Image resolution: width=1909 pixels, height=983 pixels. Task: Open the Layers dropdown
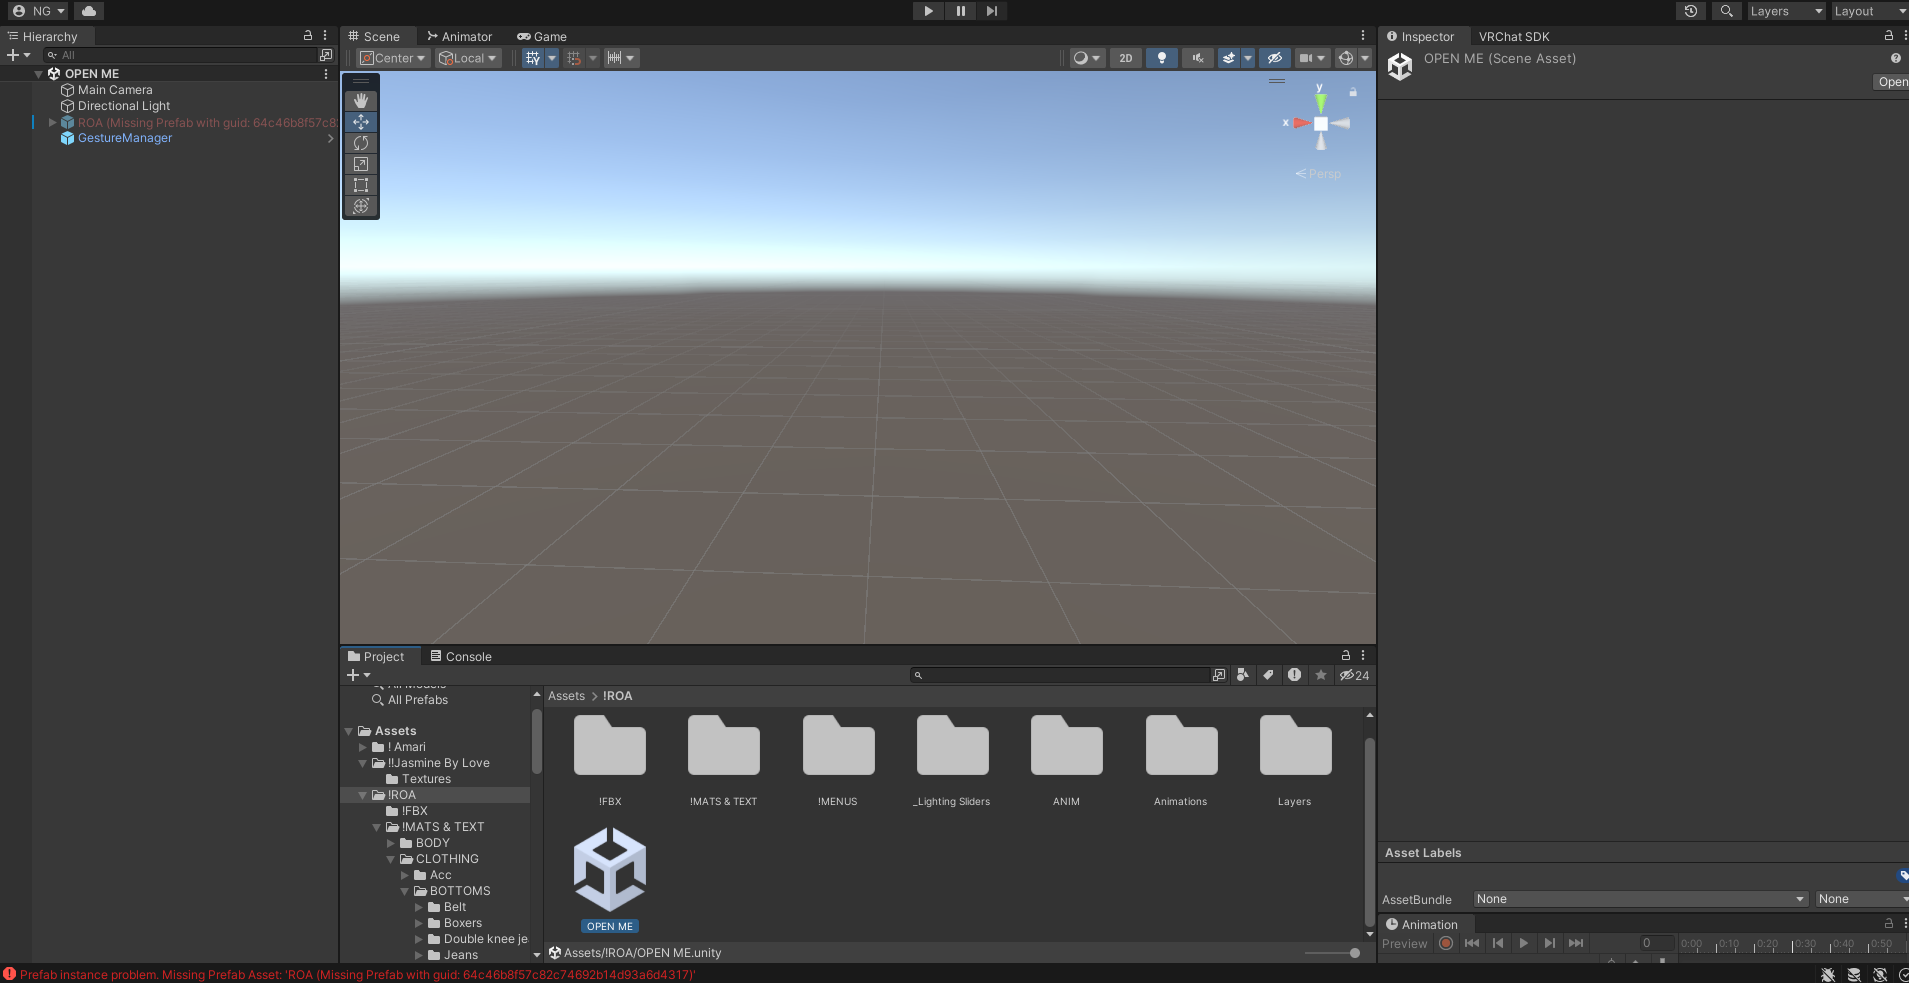[1786, 11]
